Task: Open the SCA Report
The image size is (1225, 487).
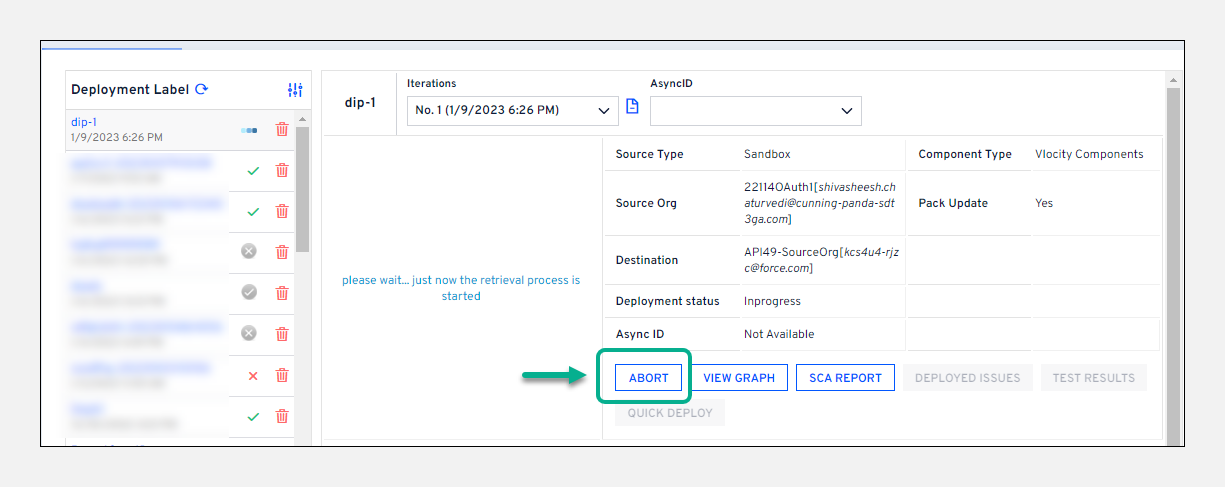Action: click(x=845, y=378)
